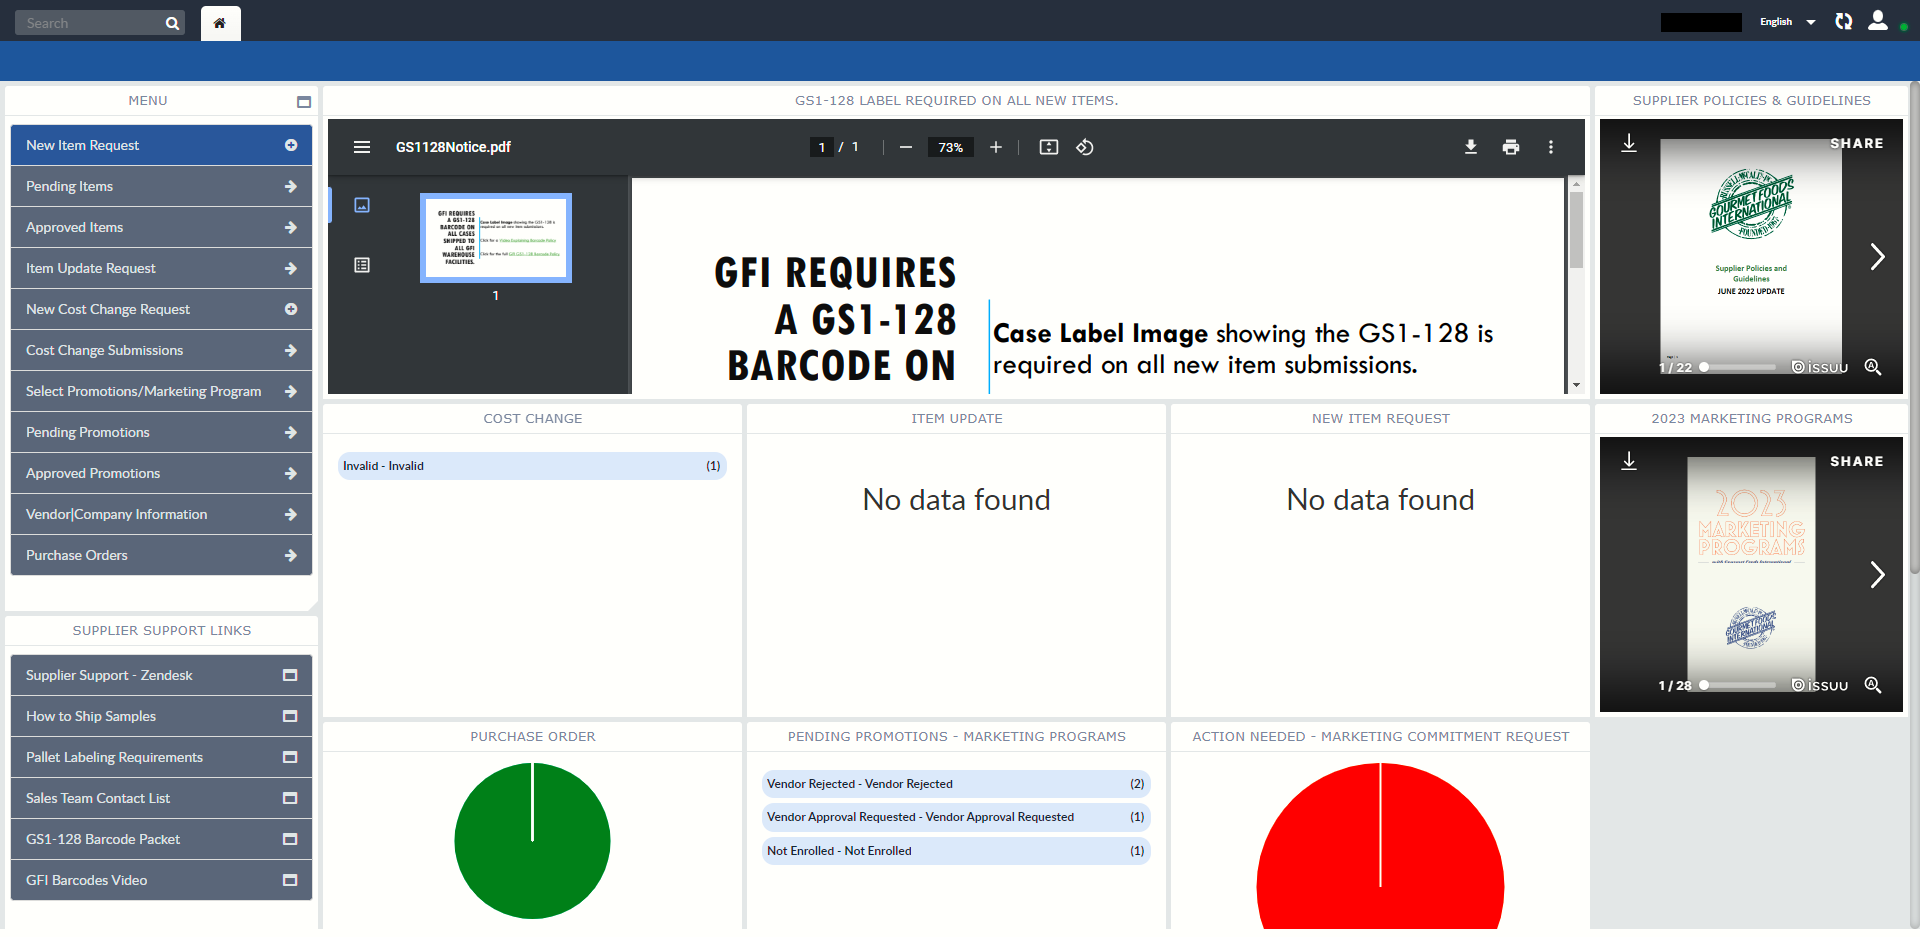
Task: Zoom out the PDF with minus icon
Action: pos(906,147)
